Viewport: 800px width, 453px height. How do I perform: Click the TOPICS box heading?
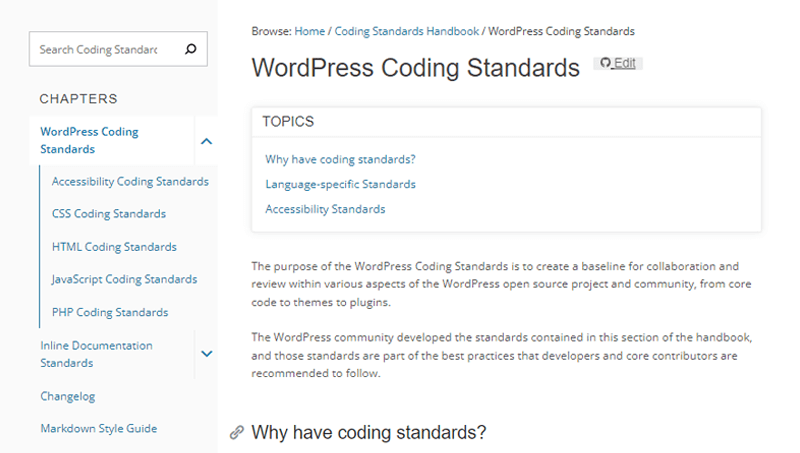tap(288, 121)
